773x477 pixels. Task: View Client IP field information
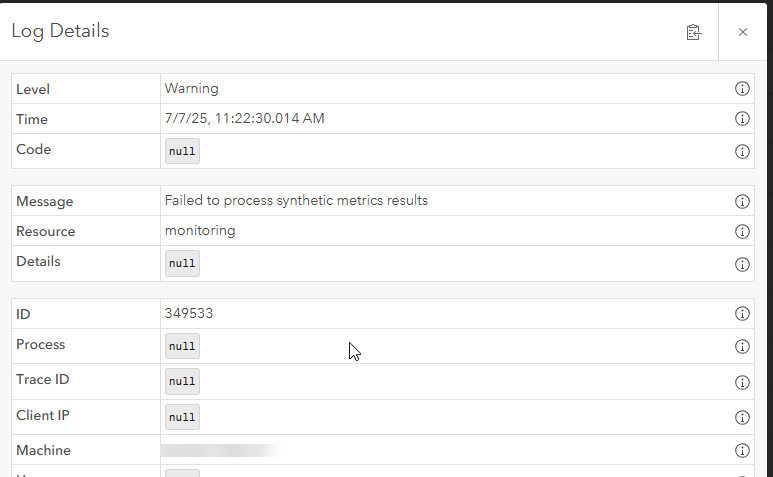[742, 417]
